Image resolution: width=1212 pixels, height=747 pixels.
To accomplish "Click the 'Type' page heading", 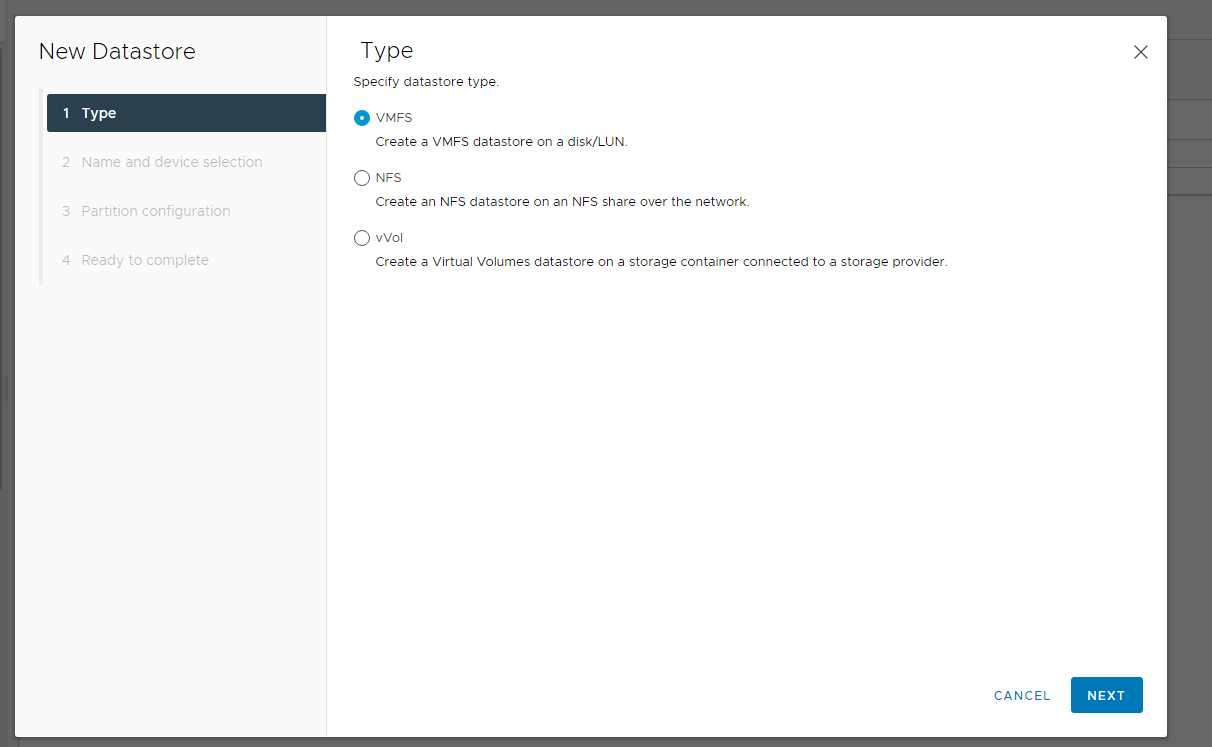I will (387, 51).
